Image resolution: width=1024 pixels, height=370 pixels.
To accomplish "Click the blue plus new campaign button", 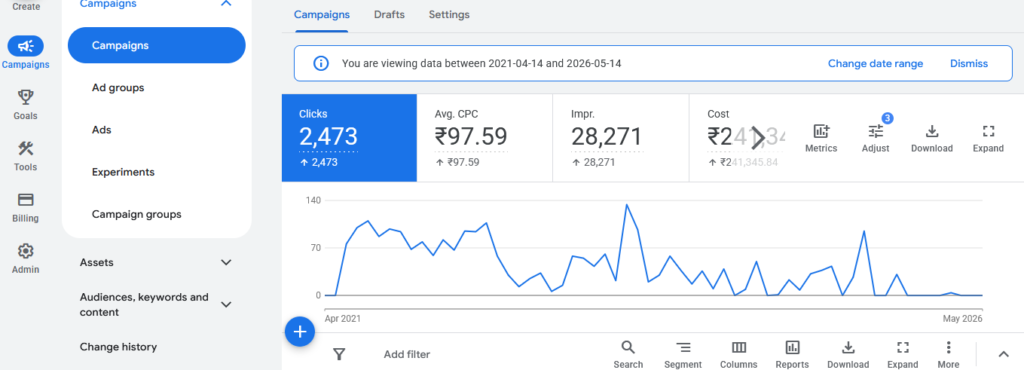I will (300, 331).
